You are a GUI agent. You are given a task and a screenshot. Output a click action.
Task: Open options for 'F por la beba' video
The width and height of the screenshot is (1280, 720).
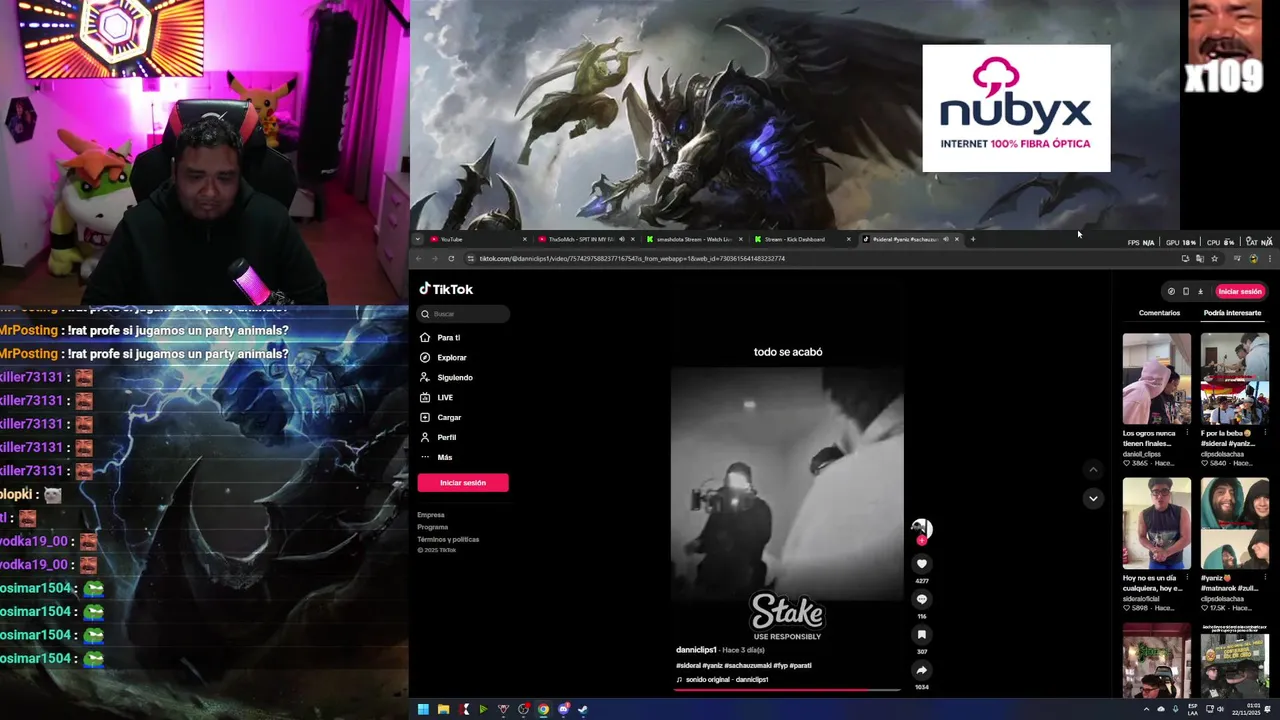pyautogui.click(x=1265, y=434)
